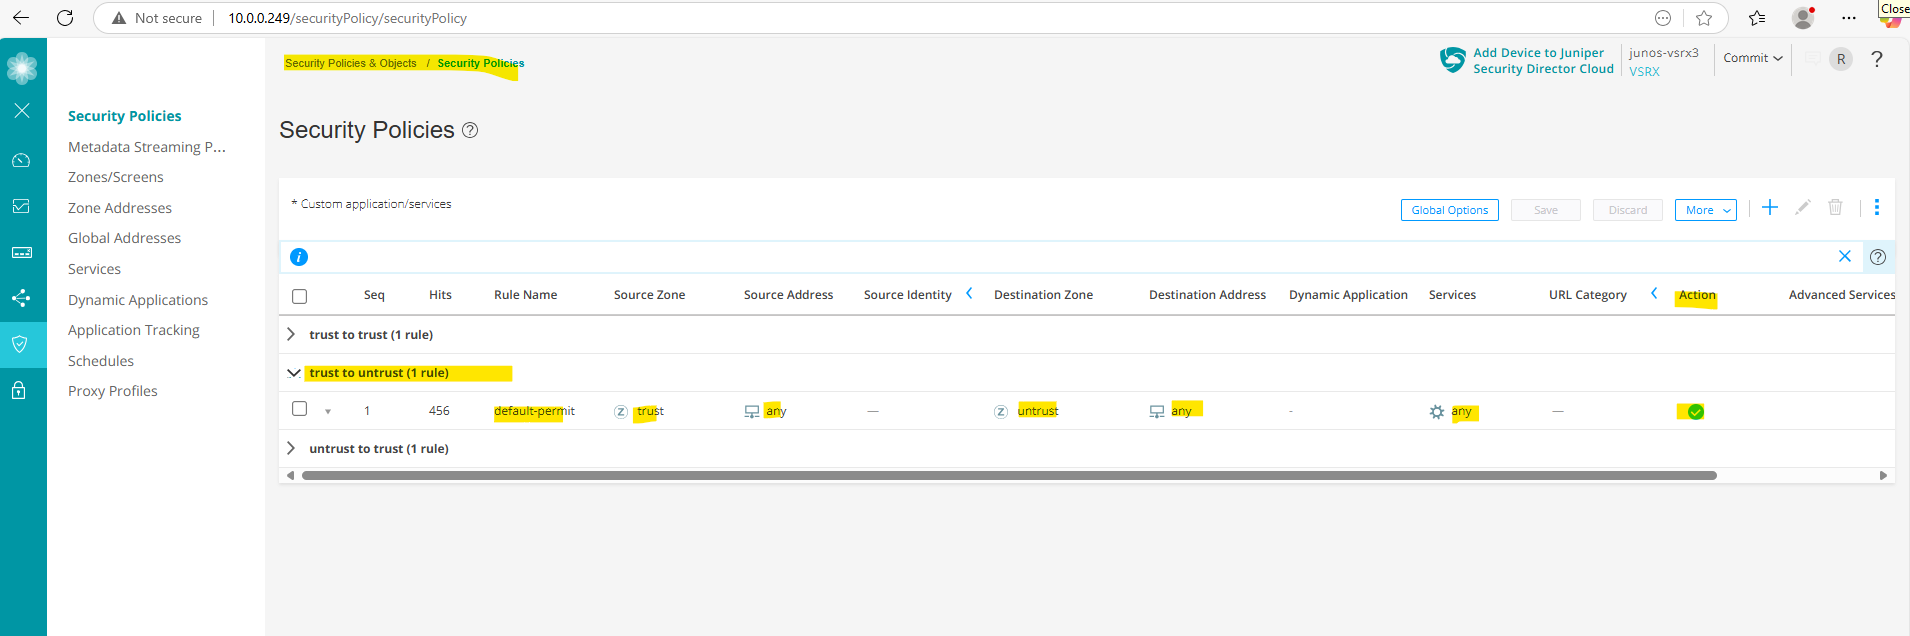Collapse columns arrow after URL Category

click(x=1654, y=293)
